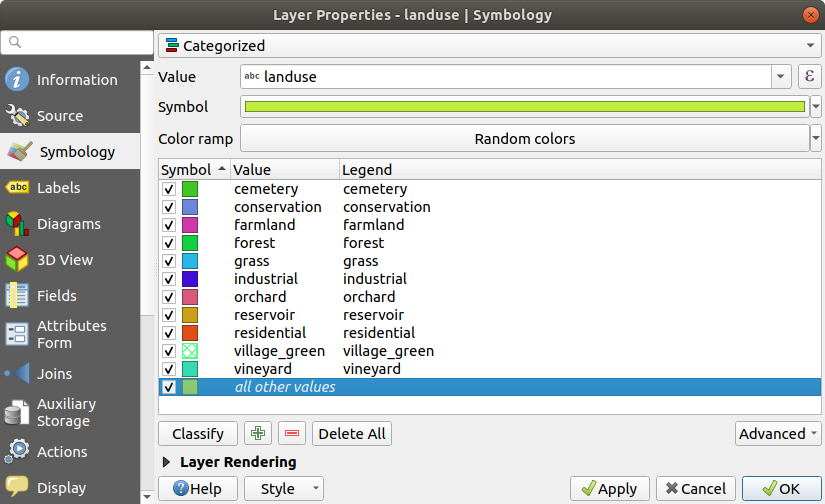The width and height of the screenshot is (825, 504).
Task: Disable the vineyard category checkbox
Action: (169, 369)
